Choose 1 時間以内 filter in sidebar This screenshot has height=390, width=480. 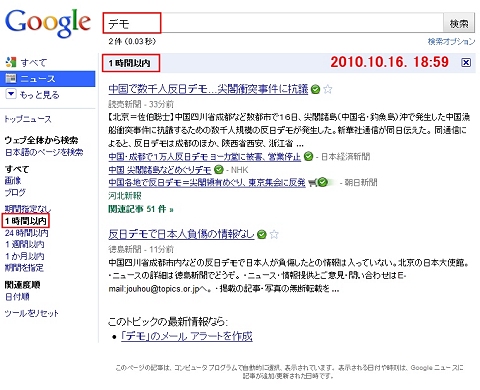26,221
